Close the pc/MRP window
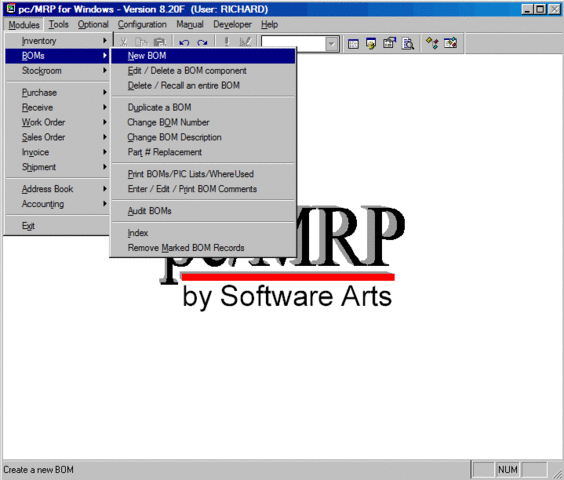Screen dimensions: 564x480 (554, 9)
